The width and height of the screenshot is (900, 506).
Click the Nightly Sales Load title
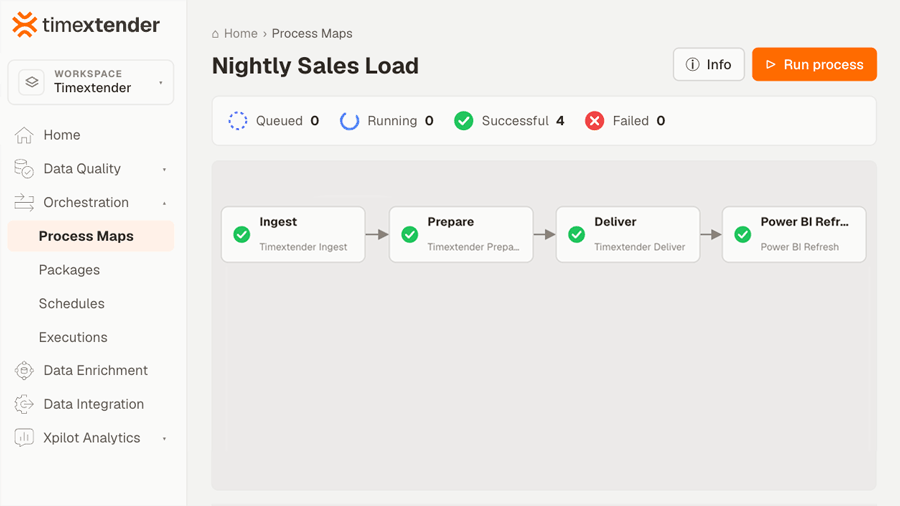coord(315,65)
